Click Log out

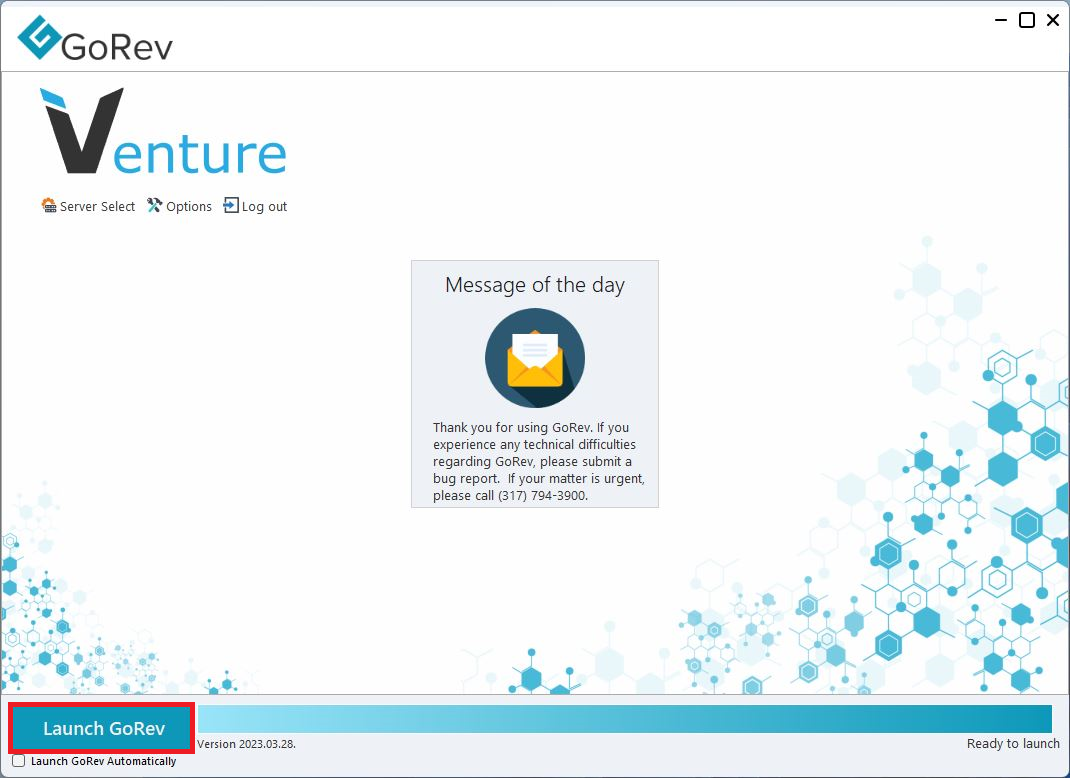click(255, 206)
